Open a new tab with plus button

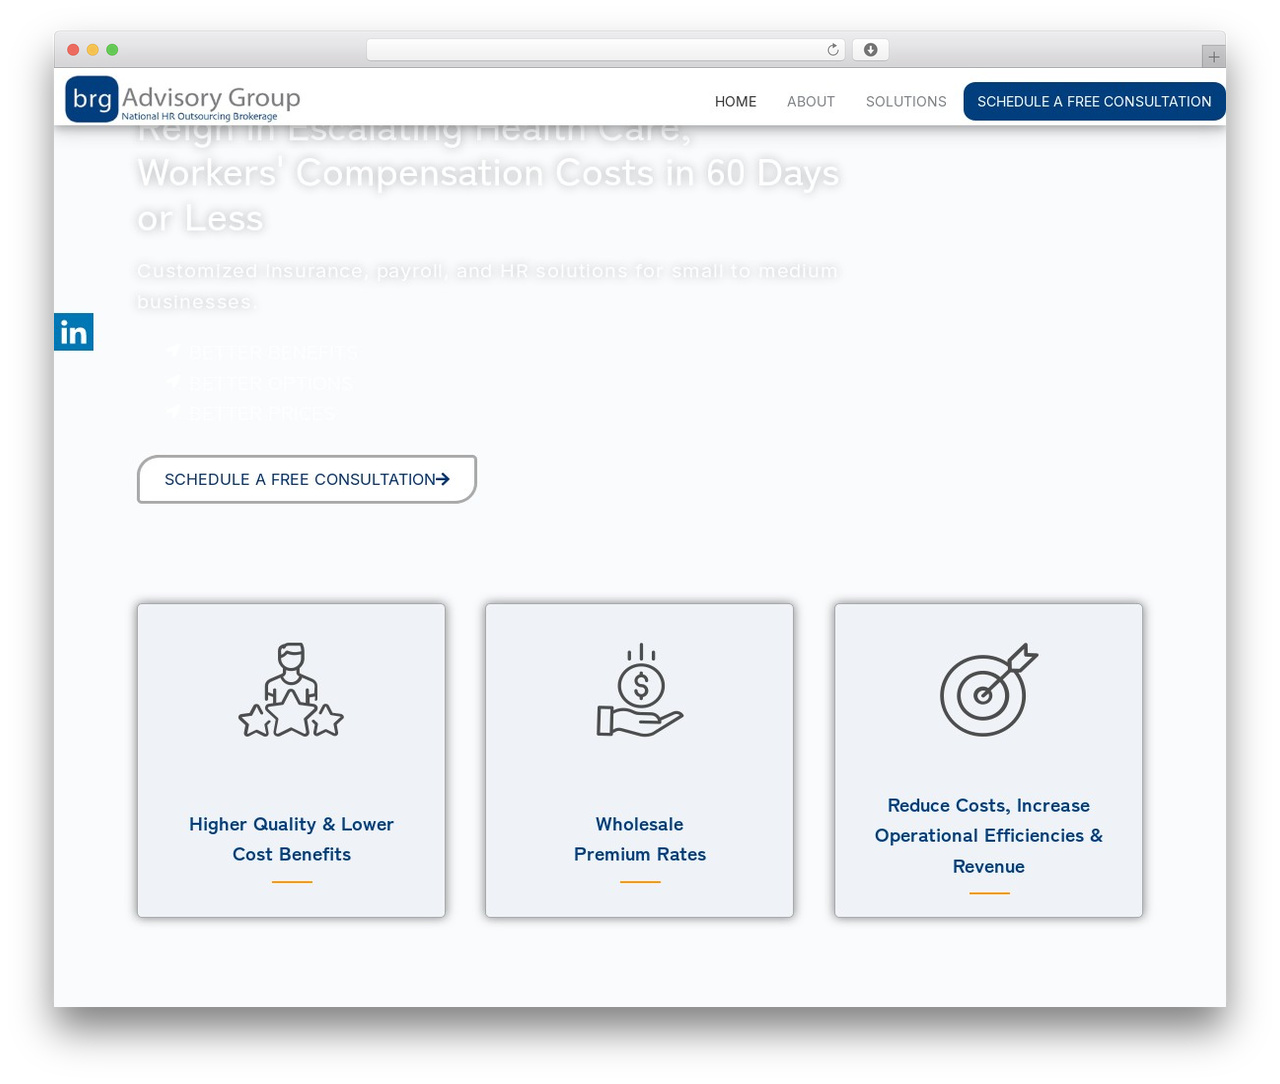[1213, 57]
